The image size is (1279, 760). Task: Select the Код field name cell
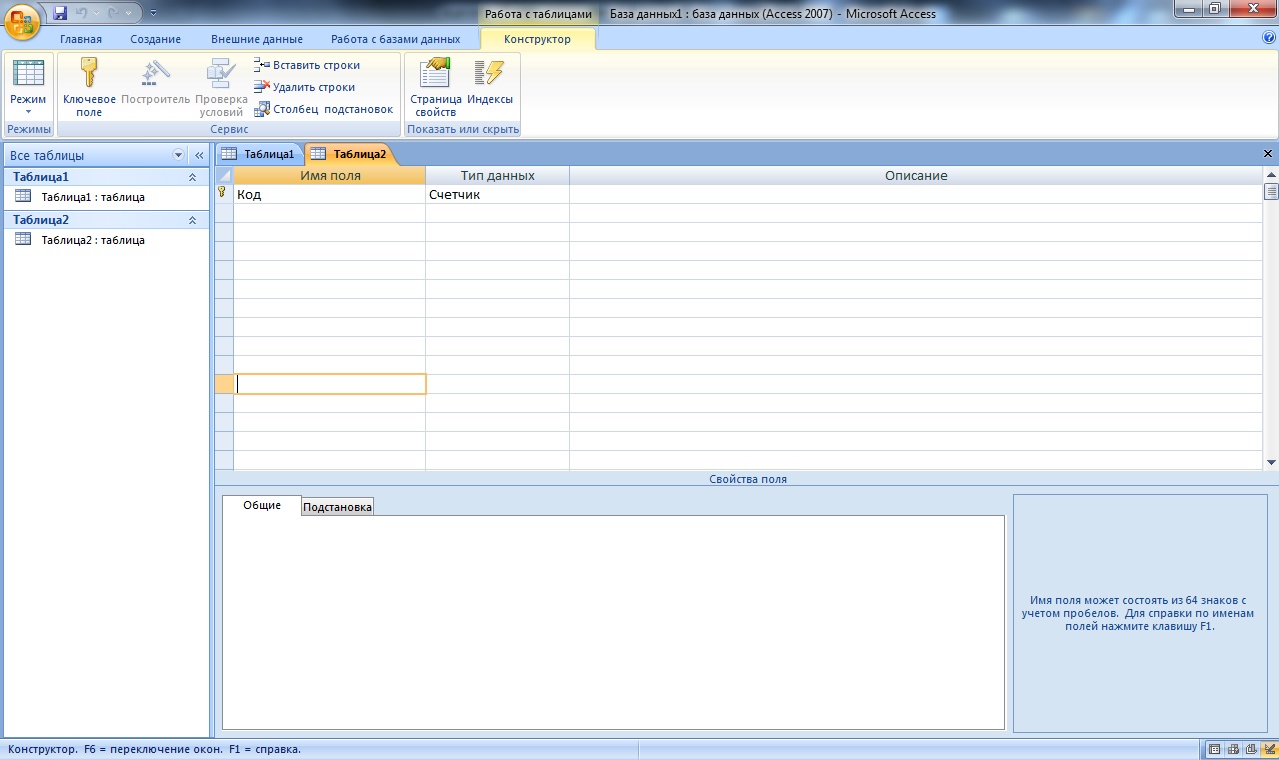tap(330, 194)
